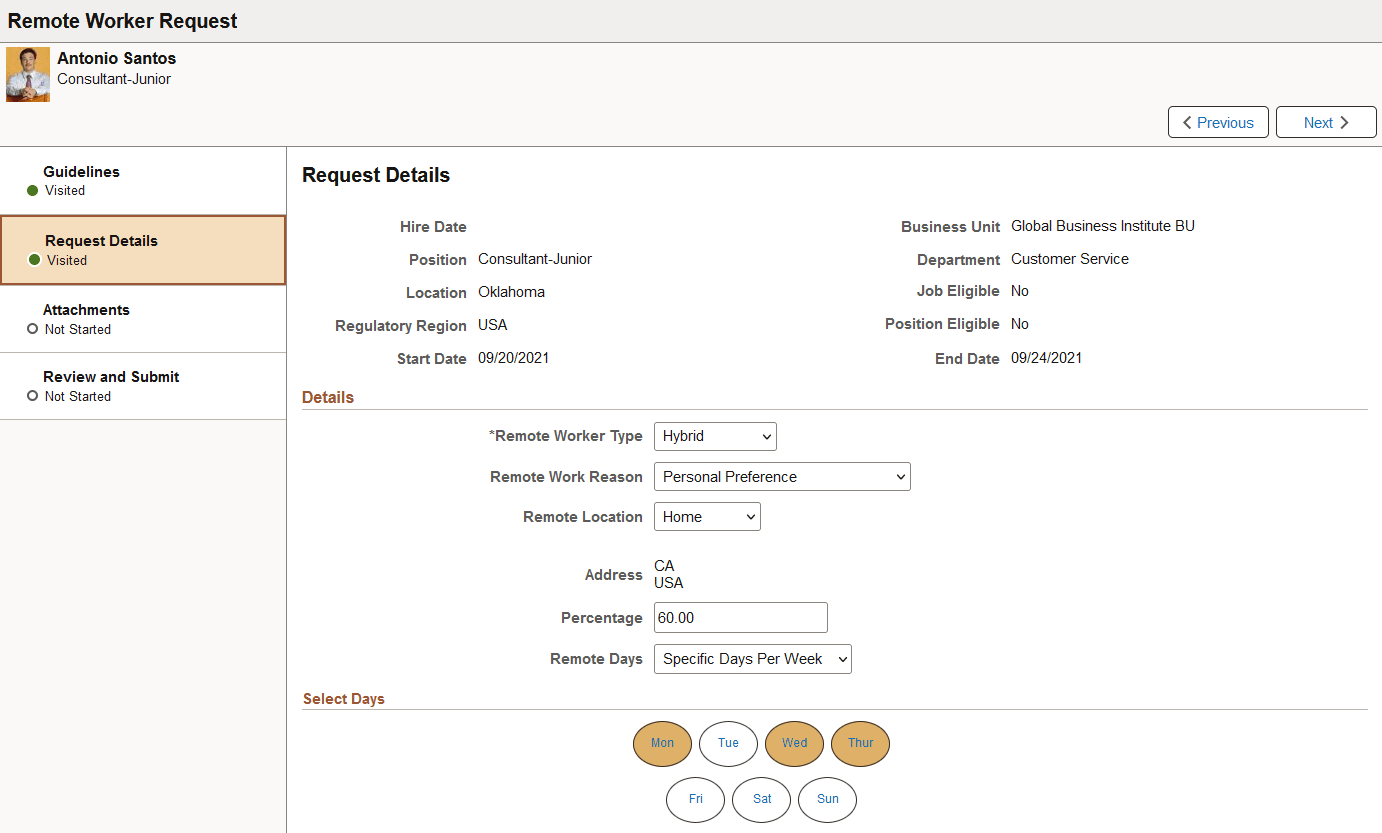This screenshot has height=833, width=1382.
Task: Open the Review and Submit step
Action: 110,377
